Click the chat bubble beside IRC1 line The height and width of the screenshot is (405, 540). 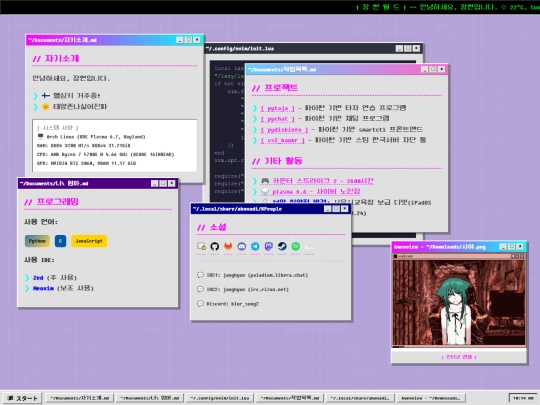[200, 275]
